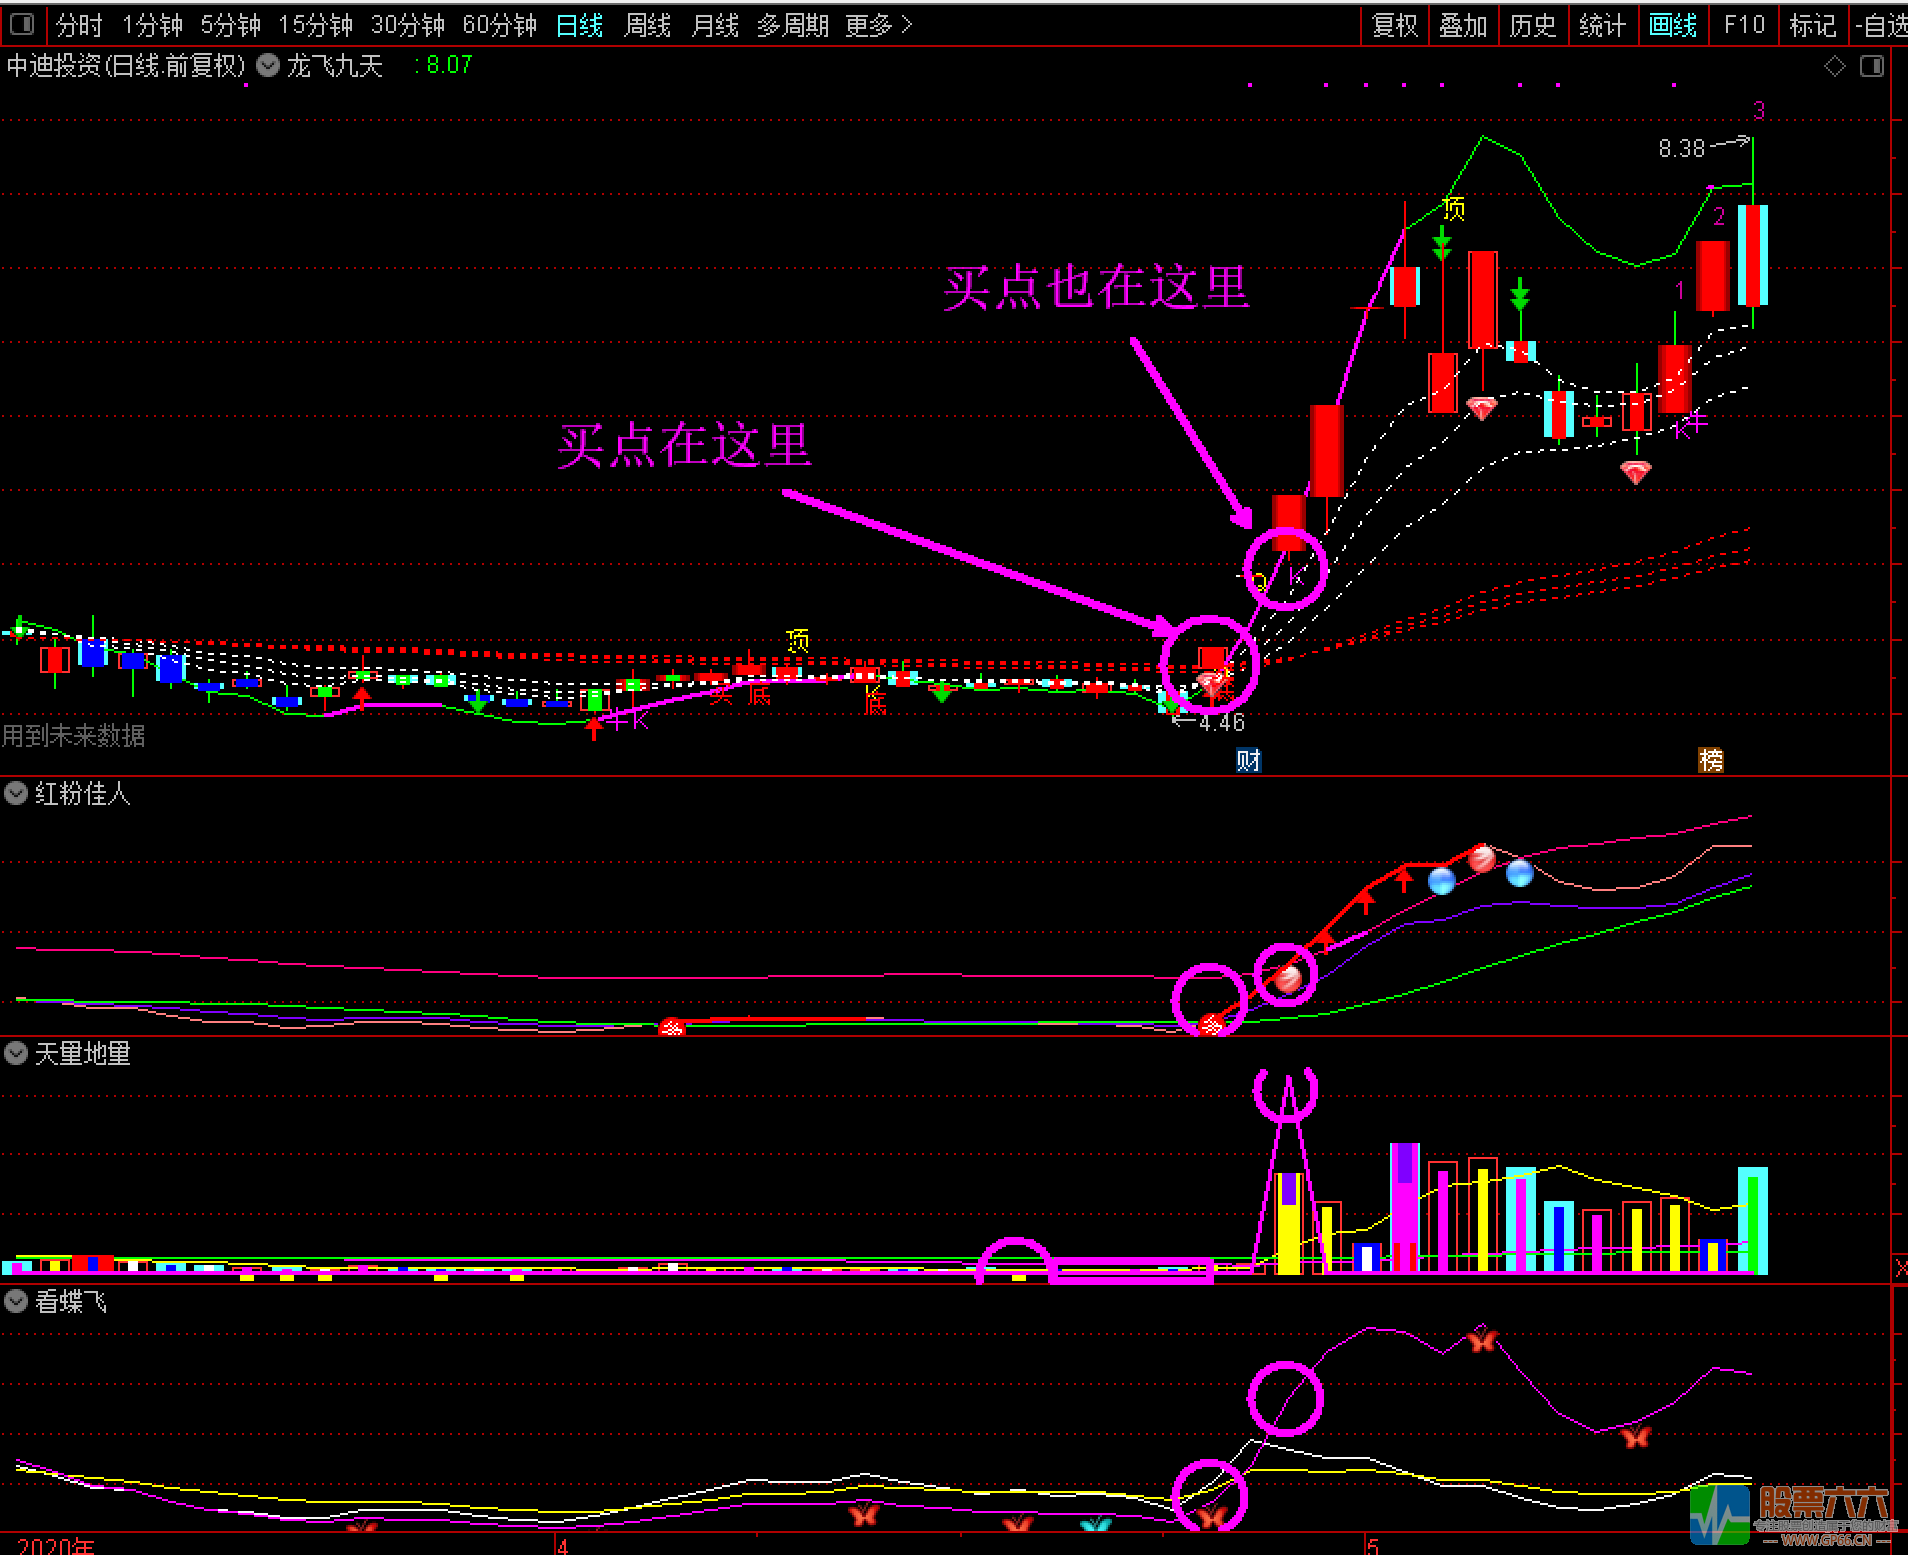1908x1555 pixels.
Task: Click the orange 榜 marker icon
Action: click(x=1710, y=760)
